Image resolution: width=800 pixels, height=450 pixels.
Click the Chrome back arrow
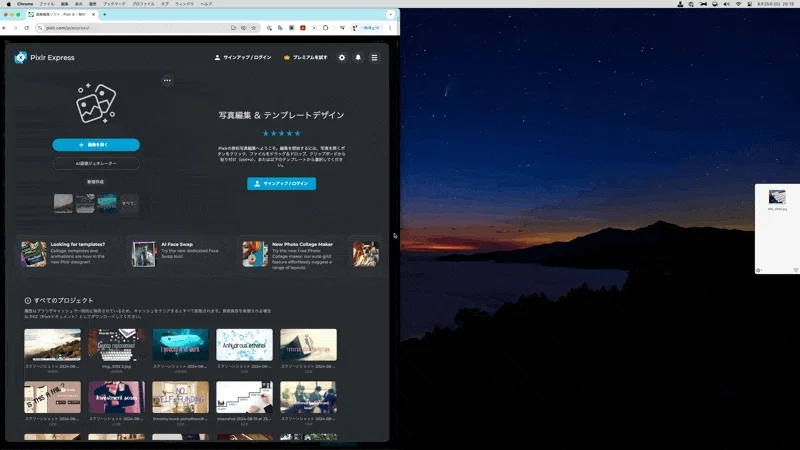pos(5,28)
